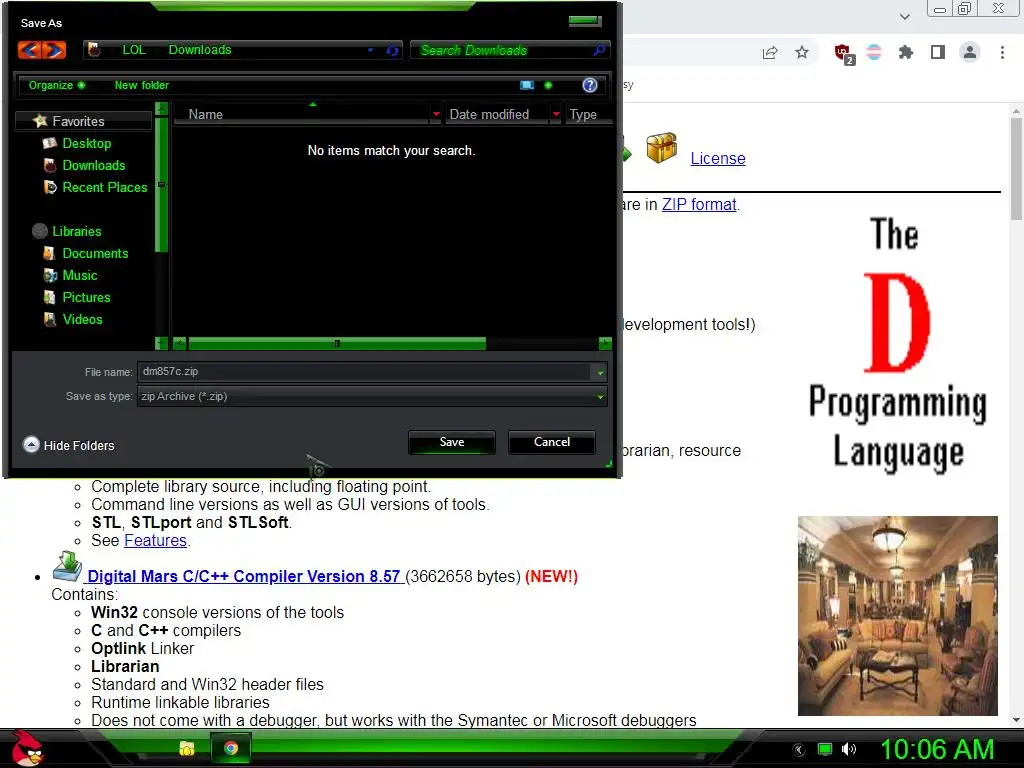The image size is (1024, 768).
Task: Open the file explorer taskbar icon
Action: tap(187, 748)
